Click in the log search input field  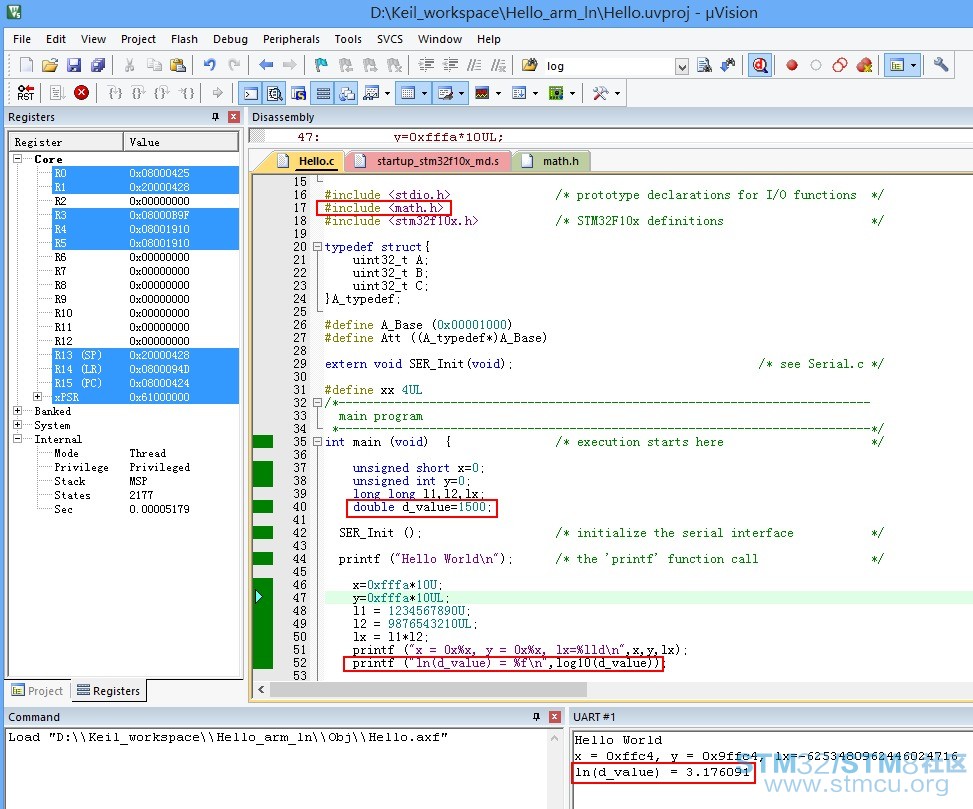tap(608, 66)
